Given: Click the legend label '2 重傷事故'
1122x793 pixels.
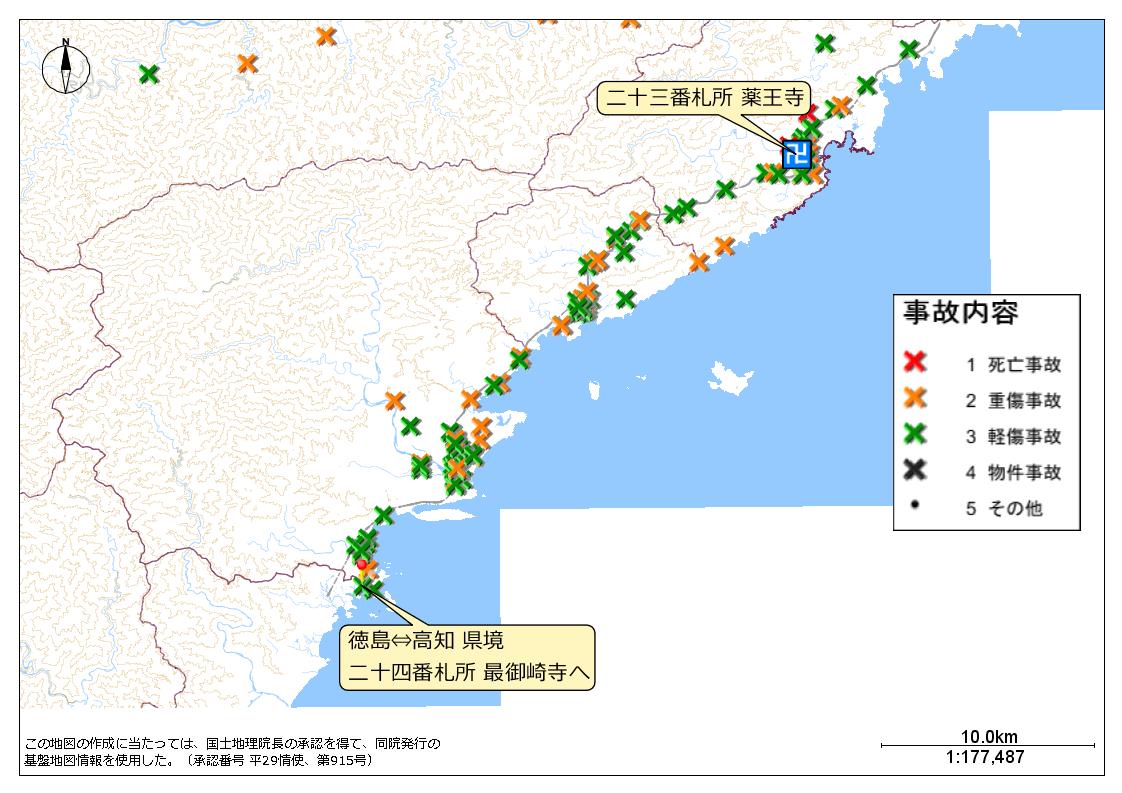Looking at the screenshot, I should (1013, 401).
